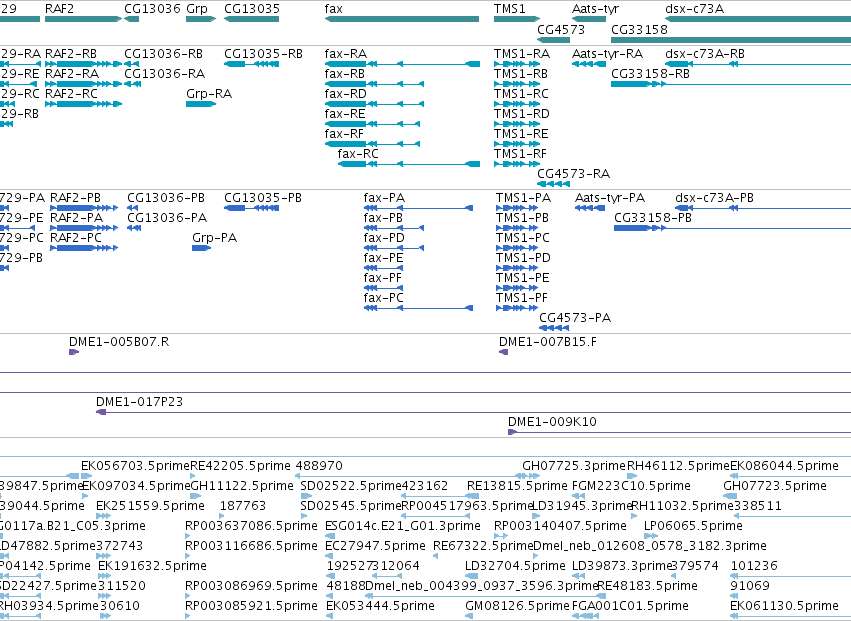Select protein TMS1-PB
This screenshot has height=621, width=851.
[x=522, y=218]
